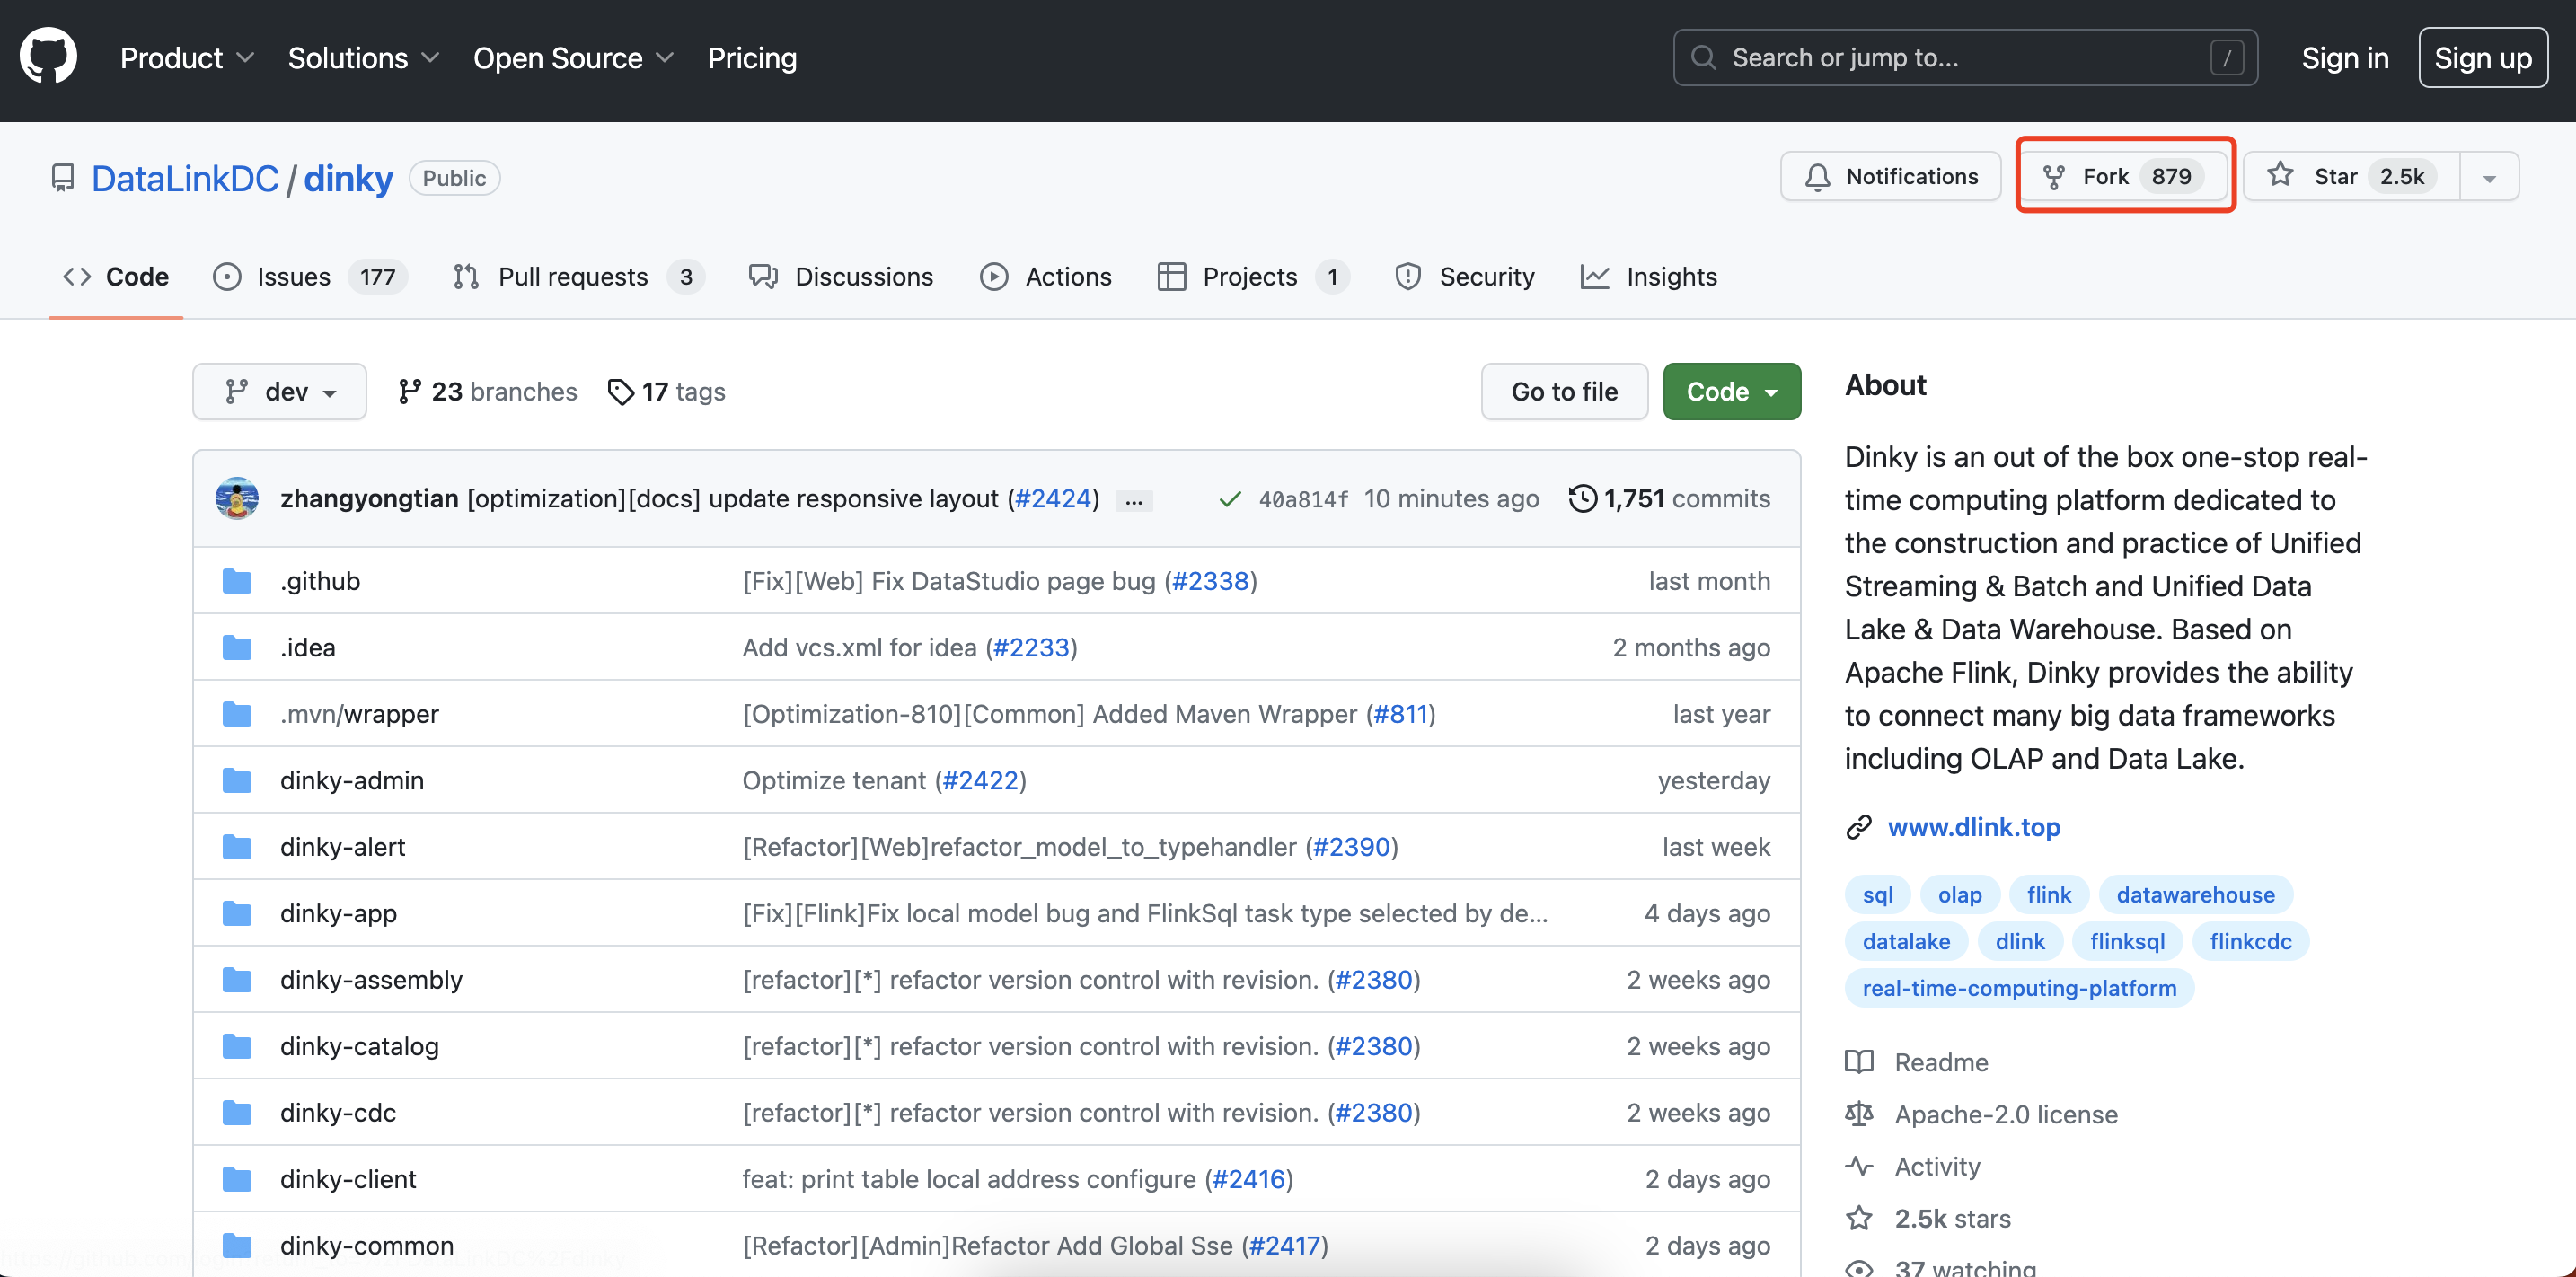
Task: Open the 23 branches link
Action: 488,392
